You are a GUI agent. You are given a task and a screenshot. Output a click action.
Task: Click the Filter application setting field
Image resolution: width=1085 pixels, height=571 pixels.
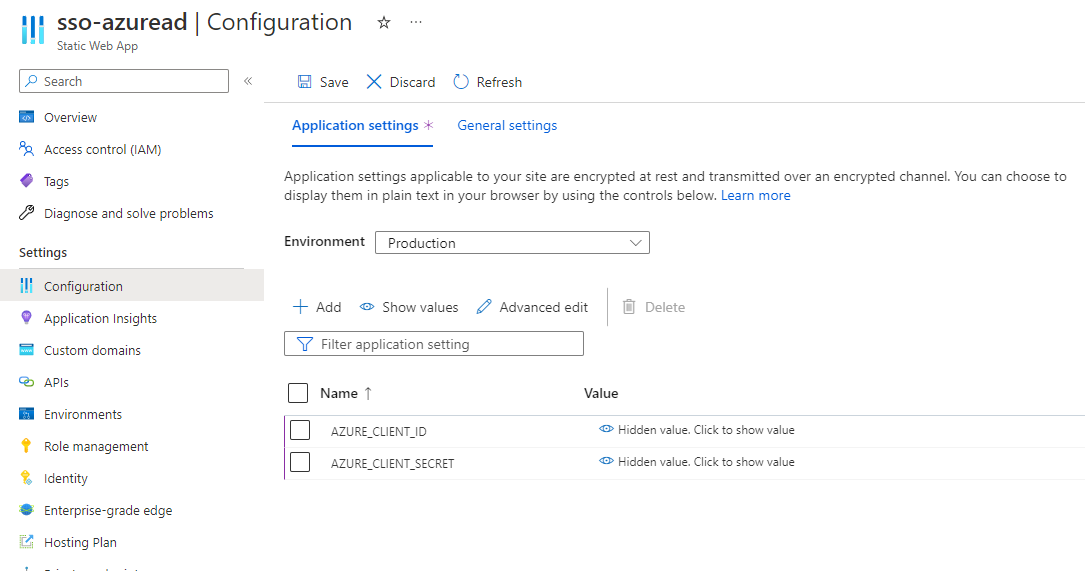[x=434, y=344]
